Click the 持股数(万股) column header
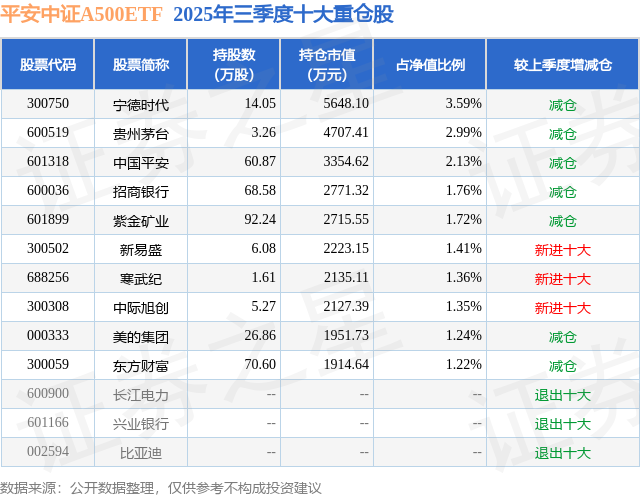 point(234,64)
